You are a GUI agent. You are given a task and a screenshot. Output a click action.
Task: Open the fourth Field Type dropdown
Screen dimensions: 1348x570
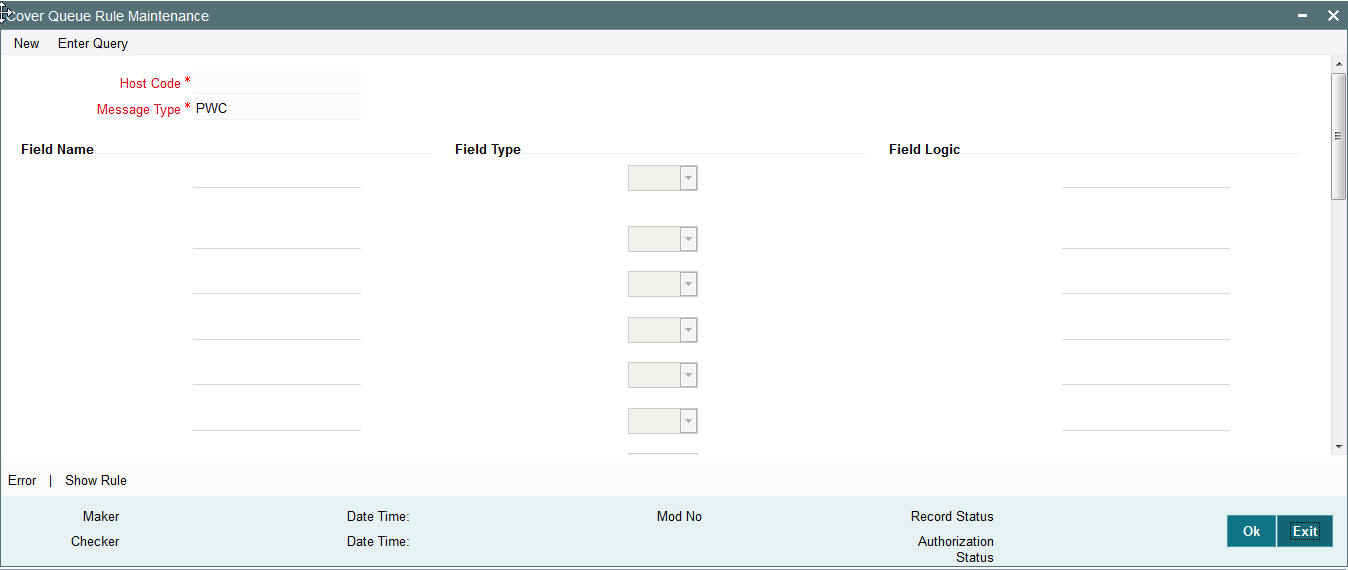tap(662, 330)
